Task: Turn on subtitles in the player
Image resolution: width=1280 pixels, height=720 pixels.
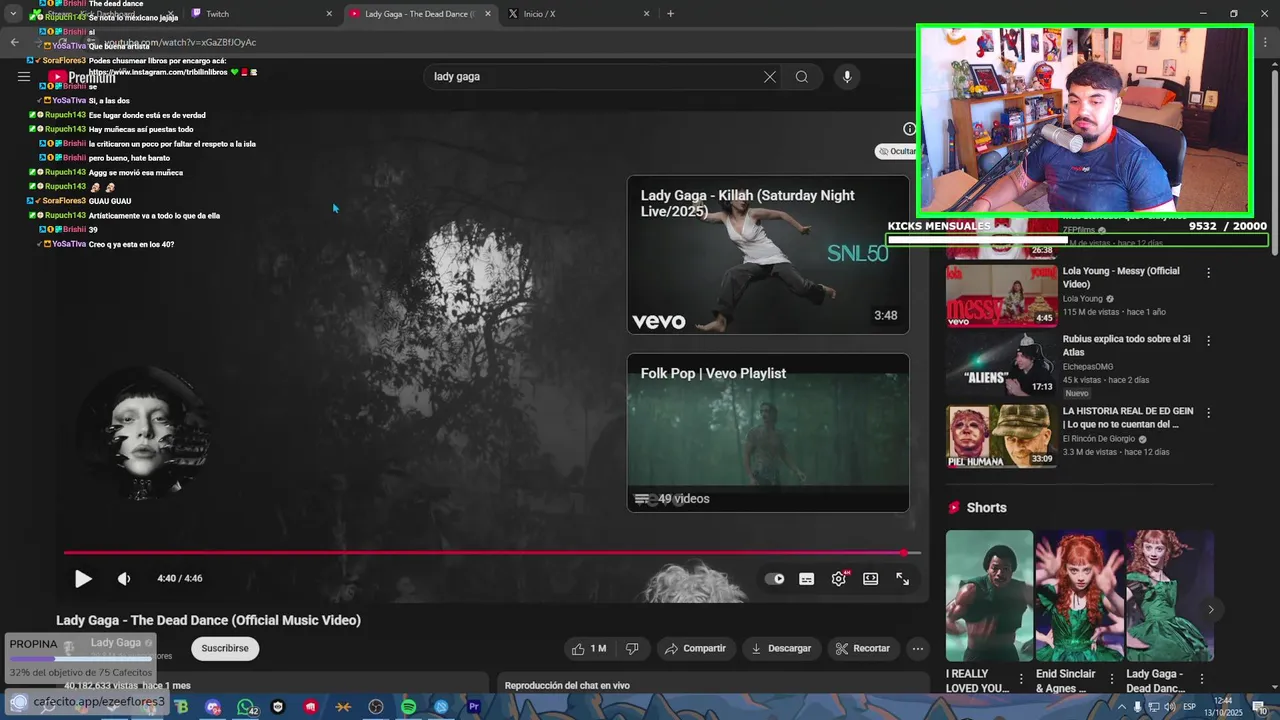Action: pos(807,578)
